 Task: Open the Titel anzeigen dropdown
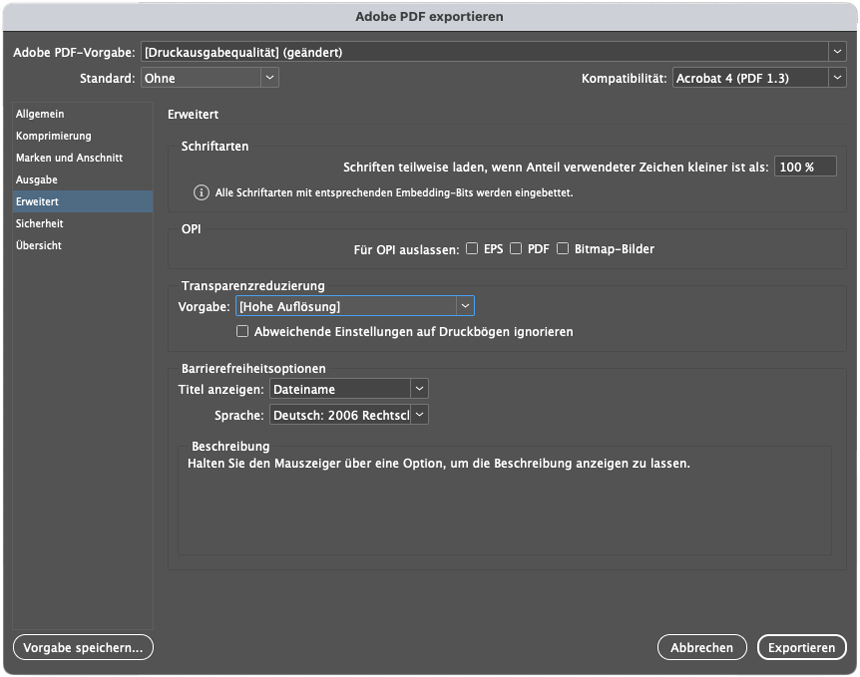point(349,389)
